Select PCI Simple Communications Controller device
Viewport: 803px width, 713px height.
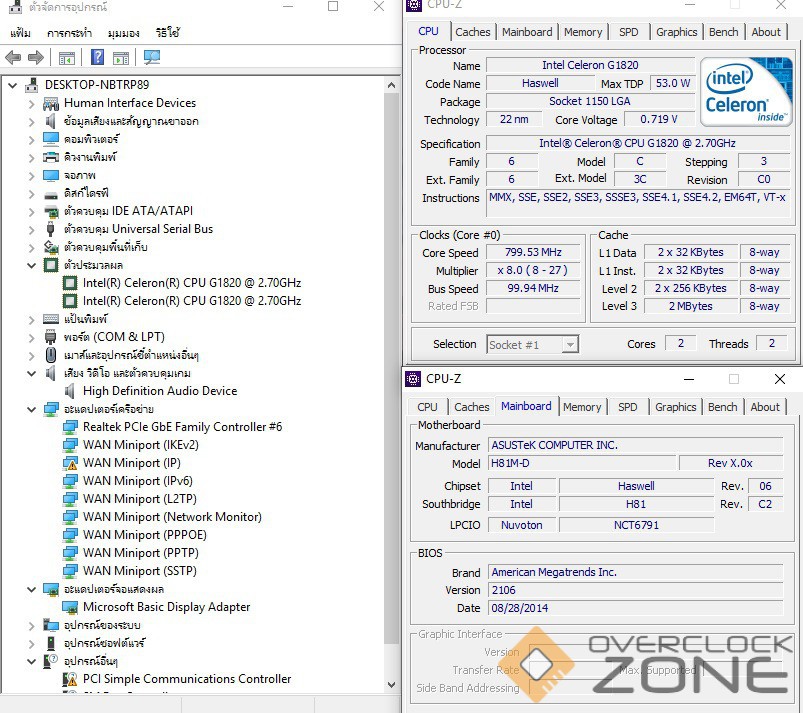(x=187, y=679)
